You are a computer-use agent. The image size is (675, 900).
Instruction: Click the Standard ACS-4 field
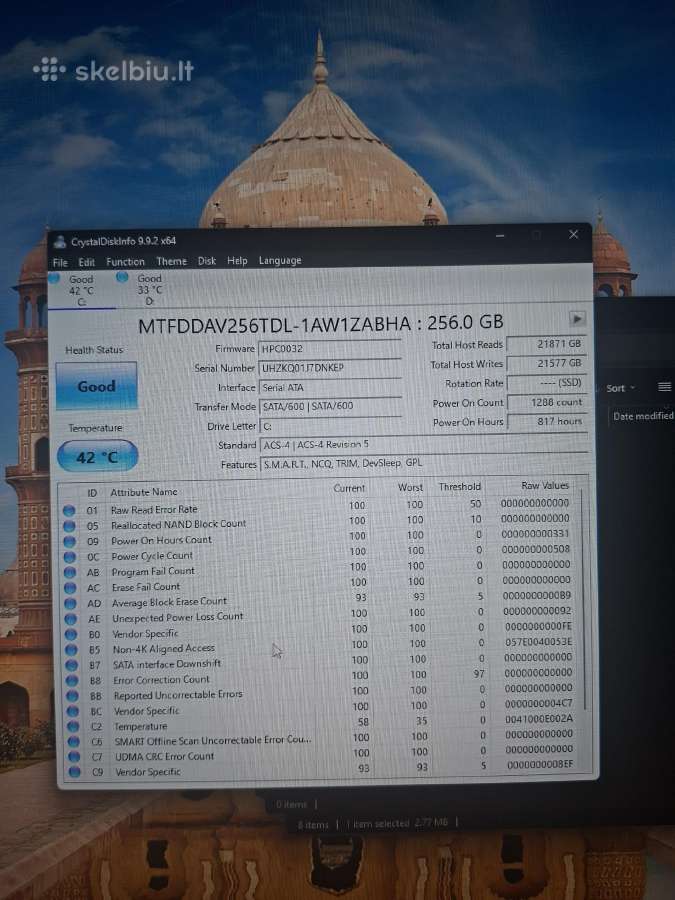coord(424,444)
